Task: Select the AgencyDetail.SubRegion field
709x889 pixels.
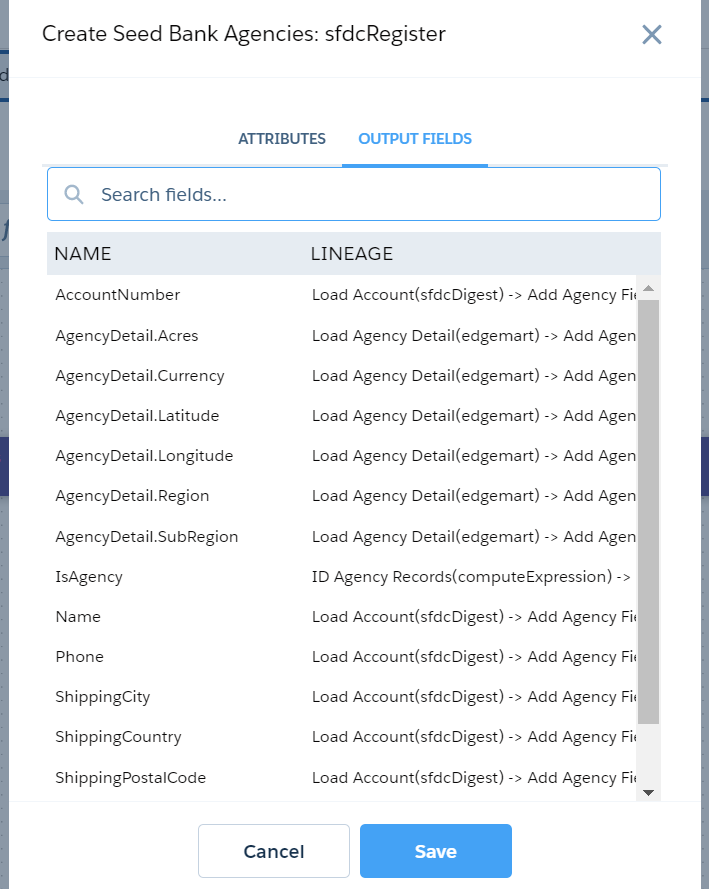Action: (147, 537)
